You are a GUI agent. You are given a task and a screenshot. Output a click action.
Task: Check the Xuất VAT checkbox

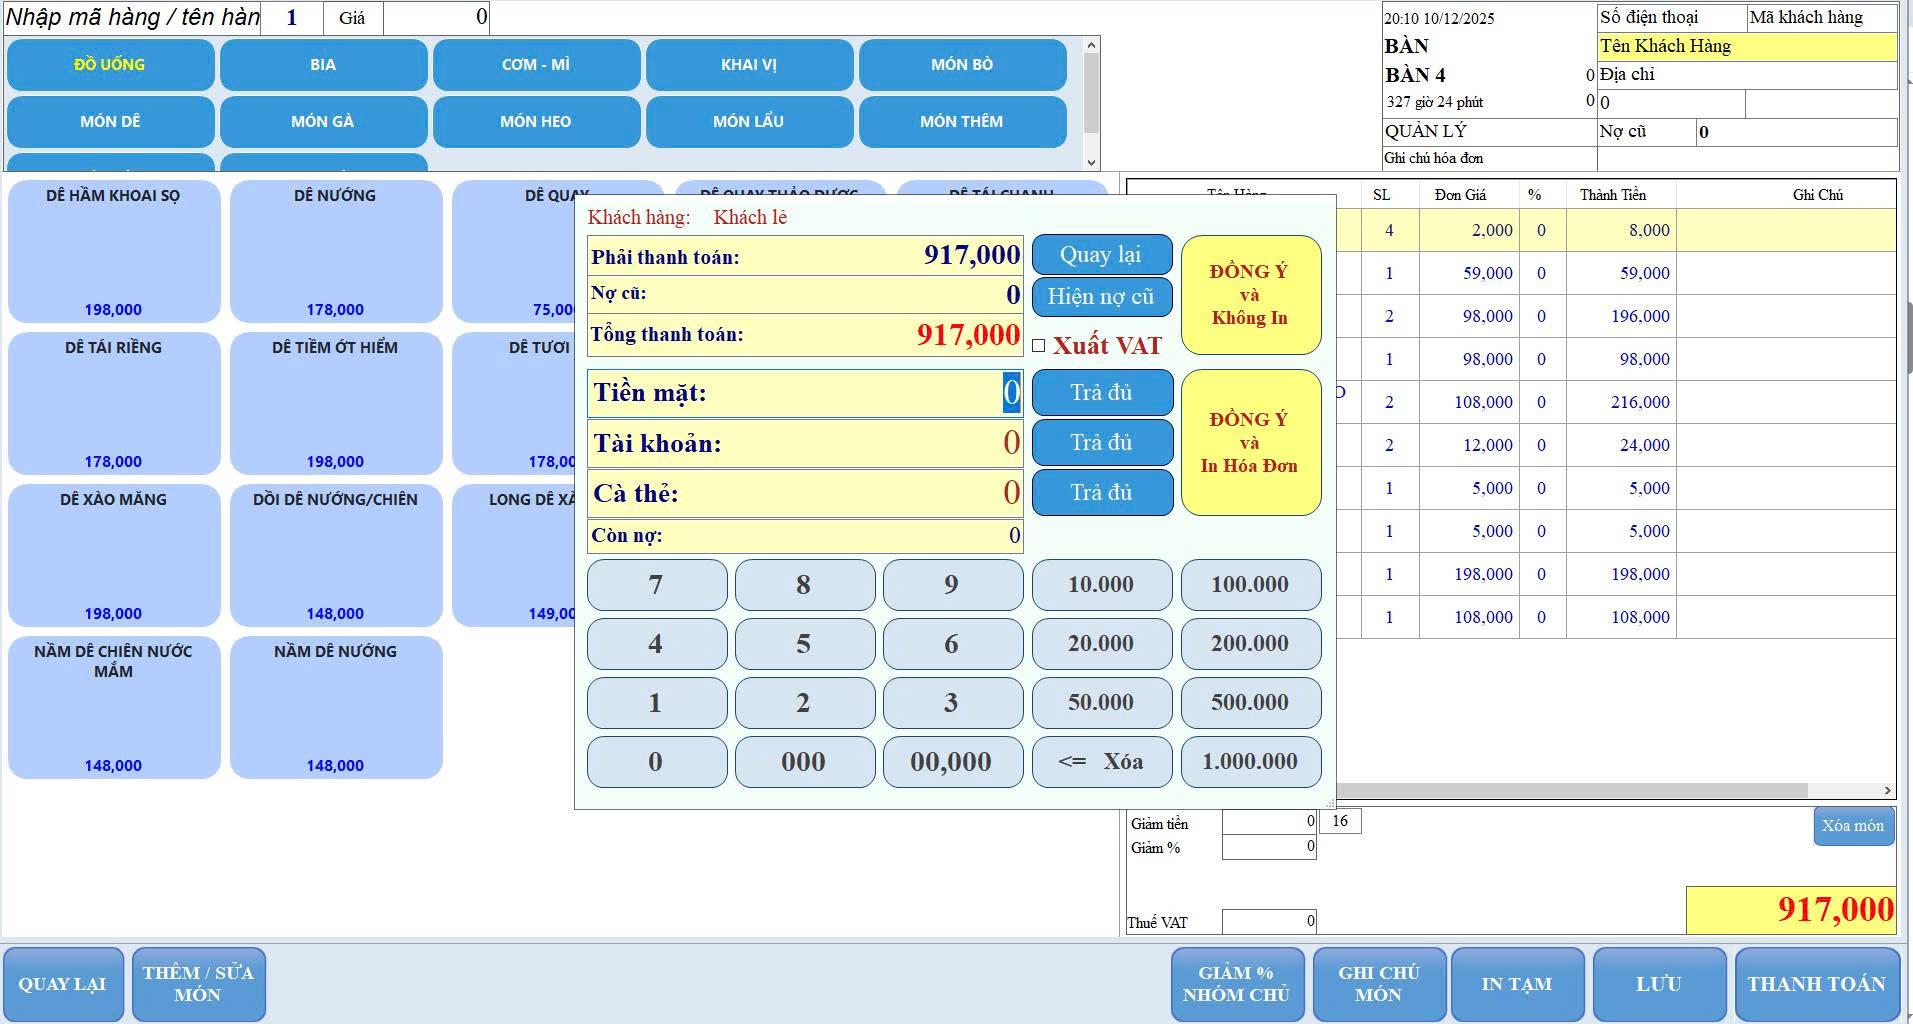click(x=1039, y=346)
